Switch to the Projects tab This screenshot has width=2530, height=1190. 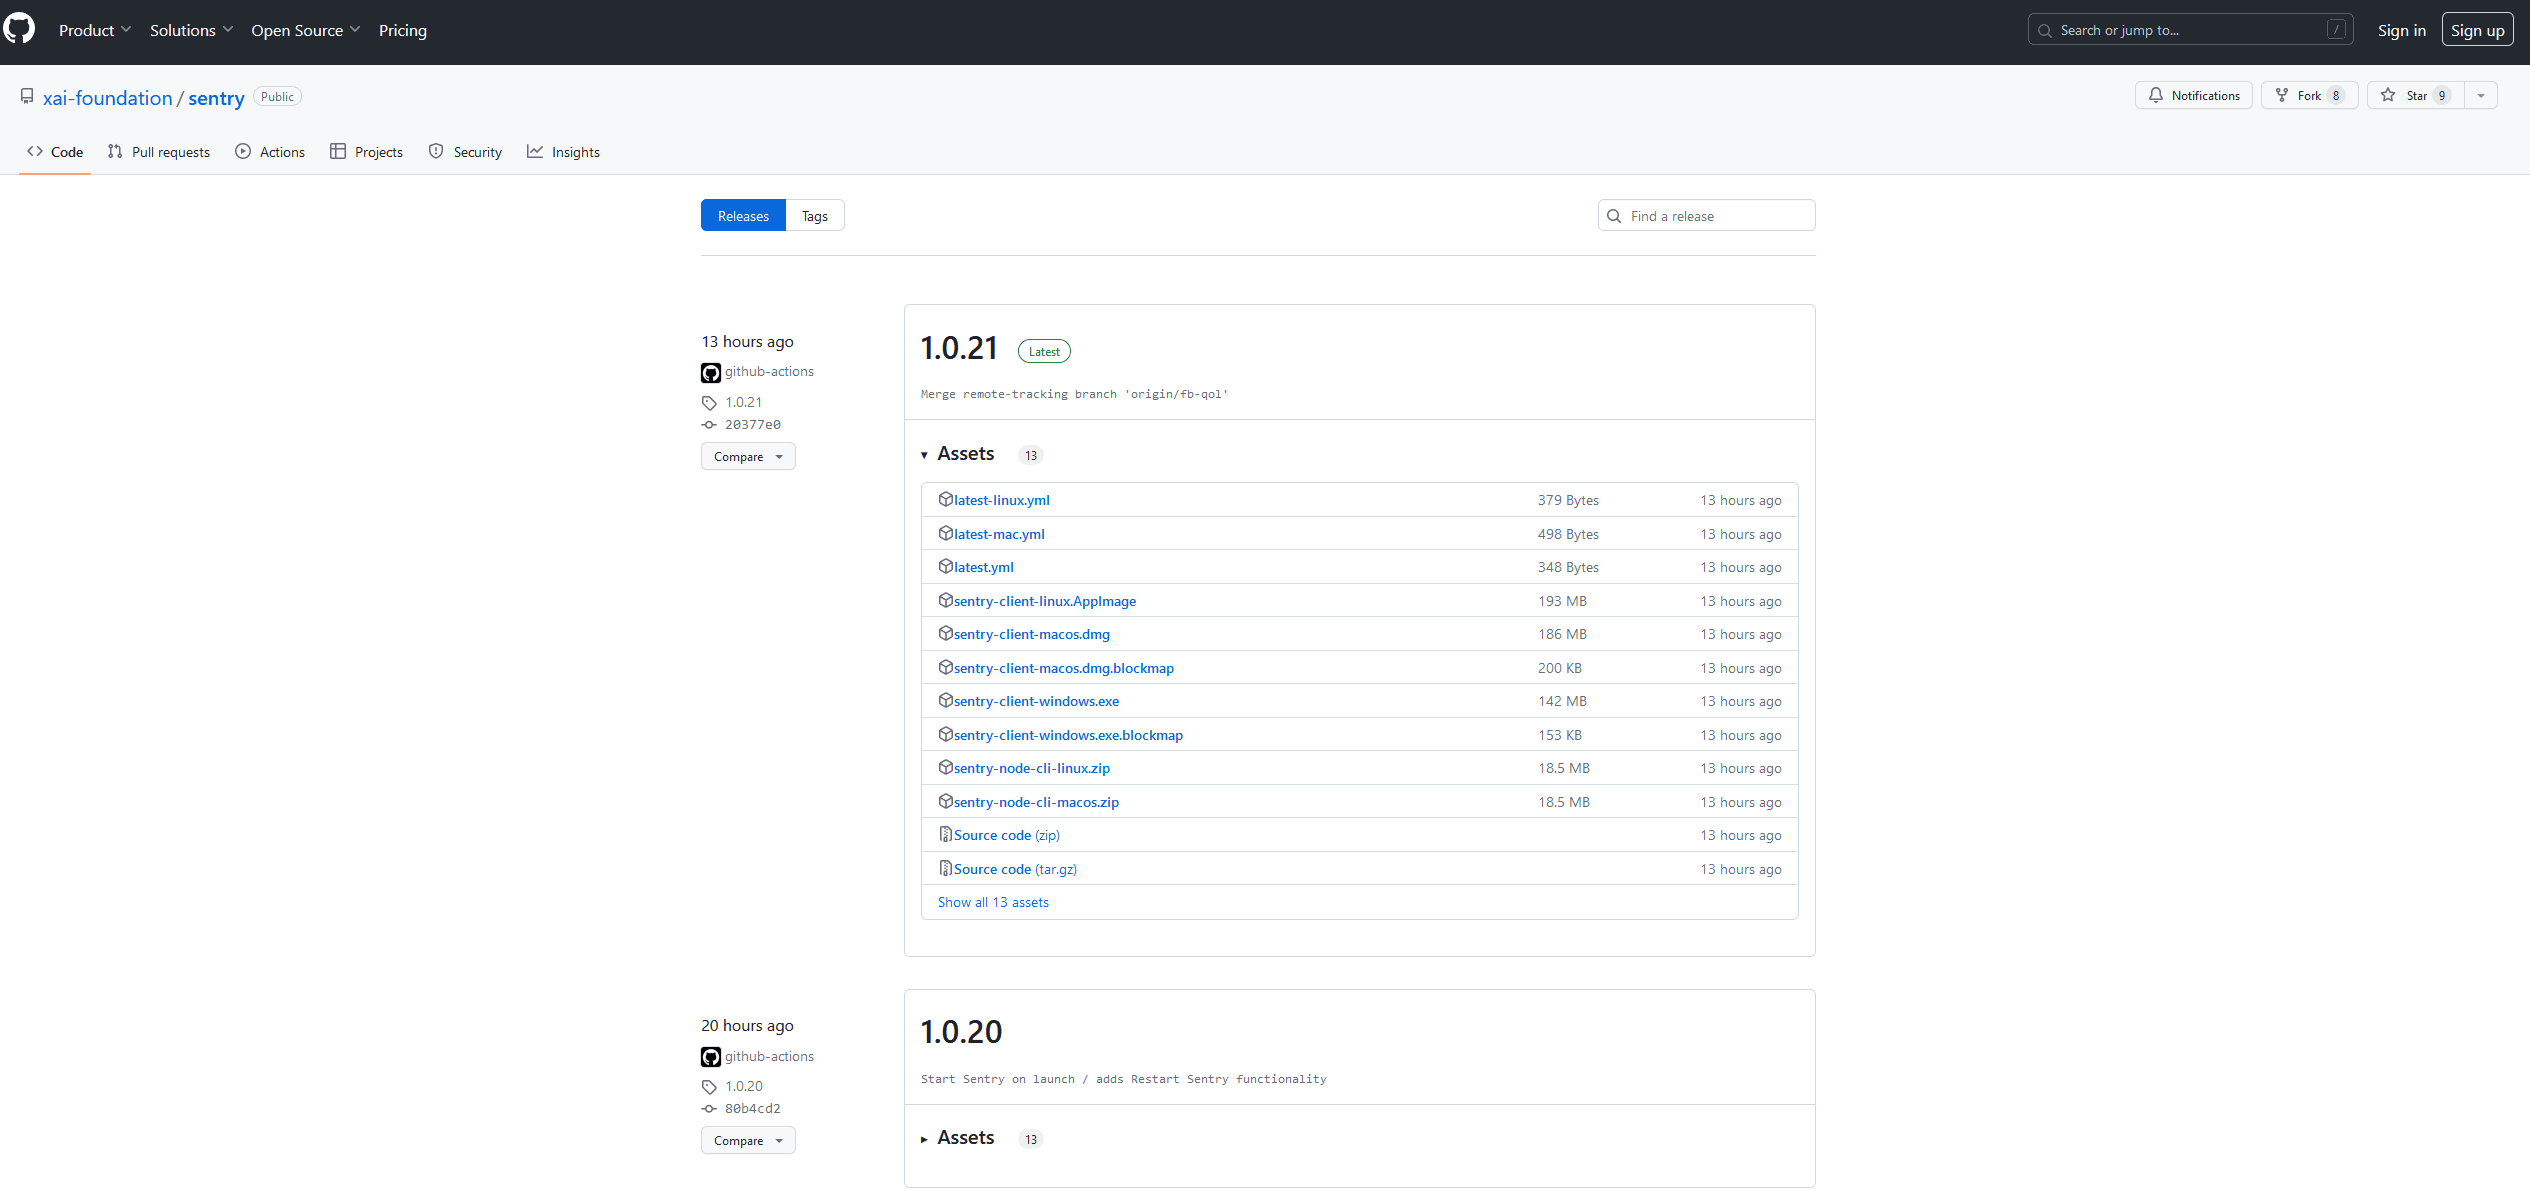tap(366, 152)
